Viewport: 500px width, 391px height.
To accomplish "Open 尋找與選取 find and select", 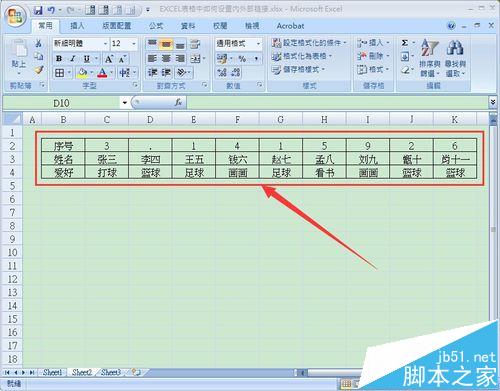I will (x=455, y=58).
